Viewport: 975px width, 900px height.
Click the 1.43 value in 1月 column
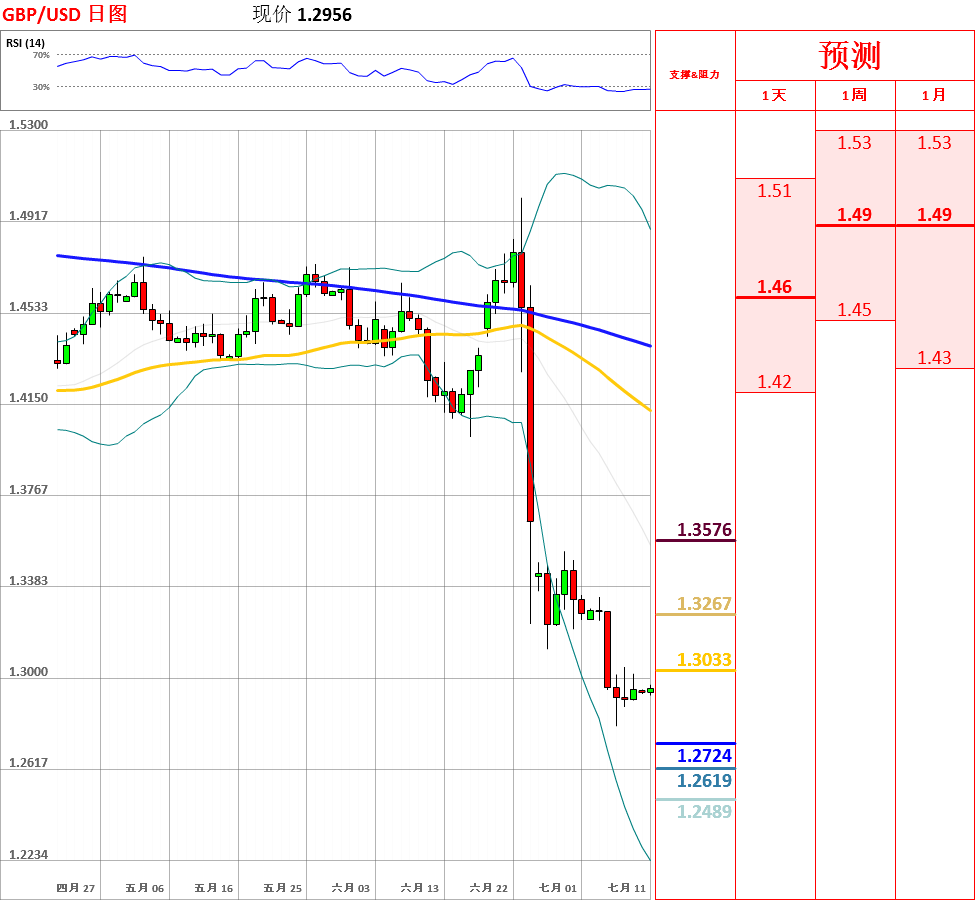[x=935, y=358]
